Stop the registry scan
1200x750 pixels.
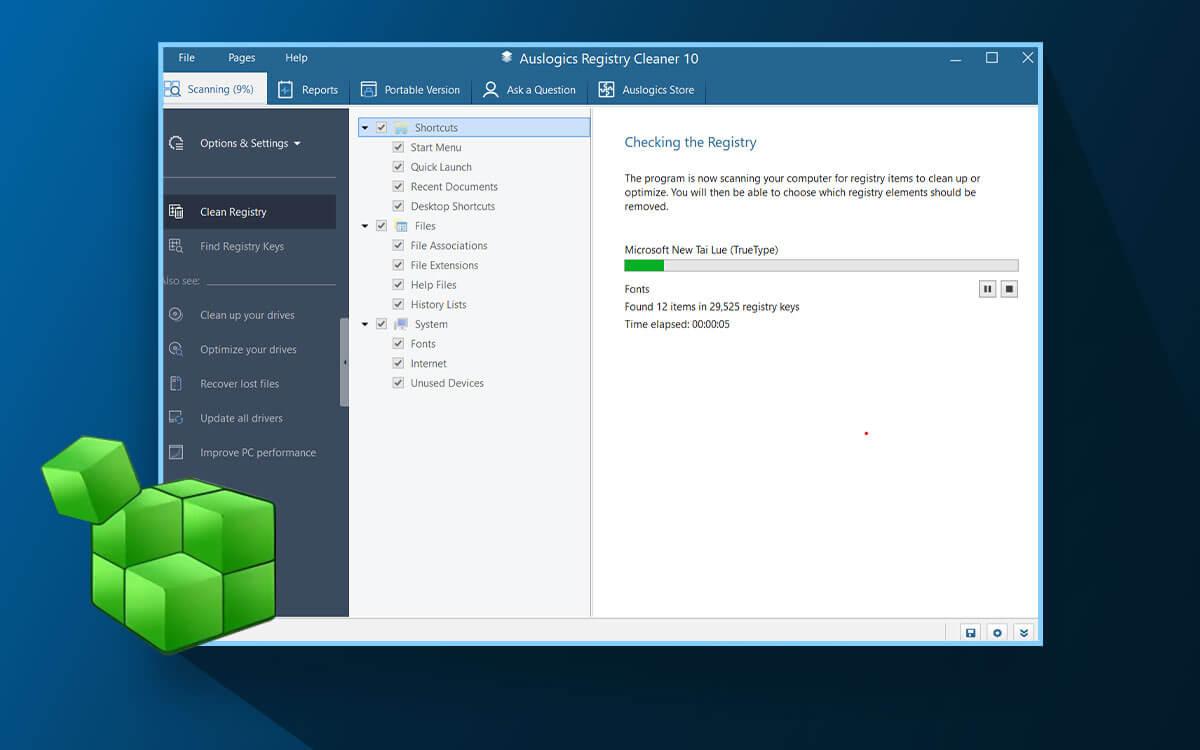click(x=1009, y=289)
